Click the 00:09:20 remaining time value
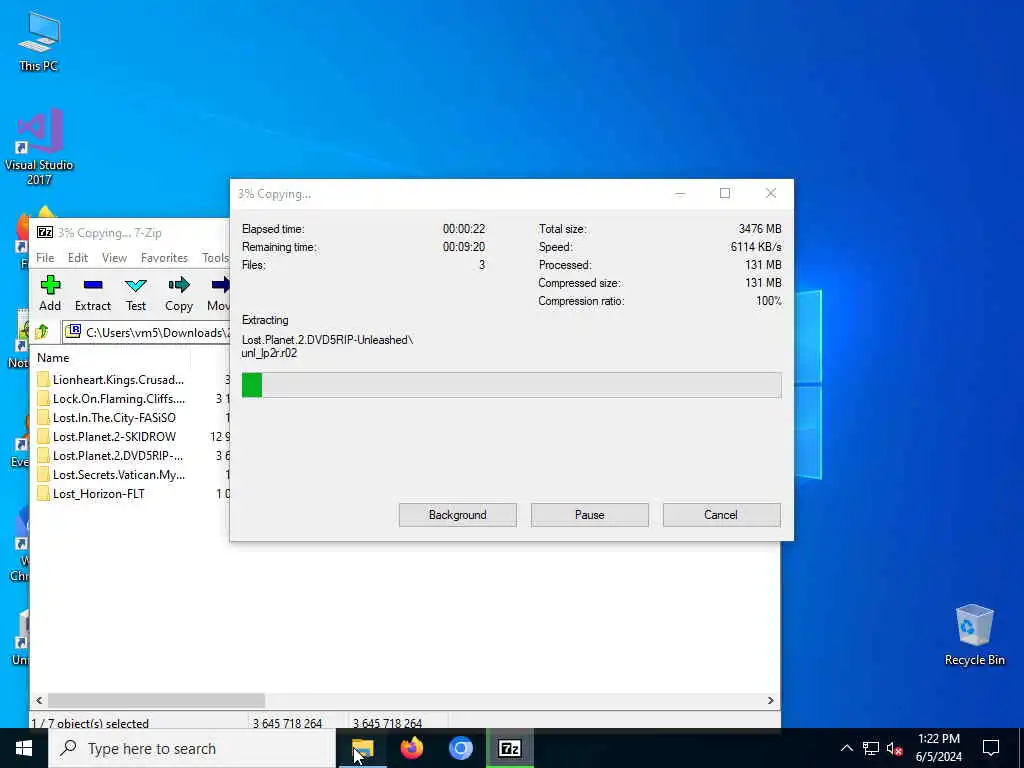Screen dimensions: 1024x768 pos(464,247)
